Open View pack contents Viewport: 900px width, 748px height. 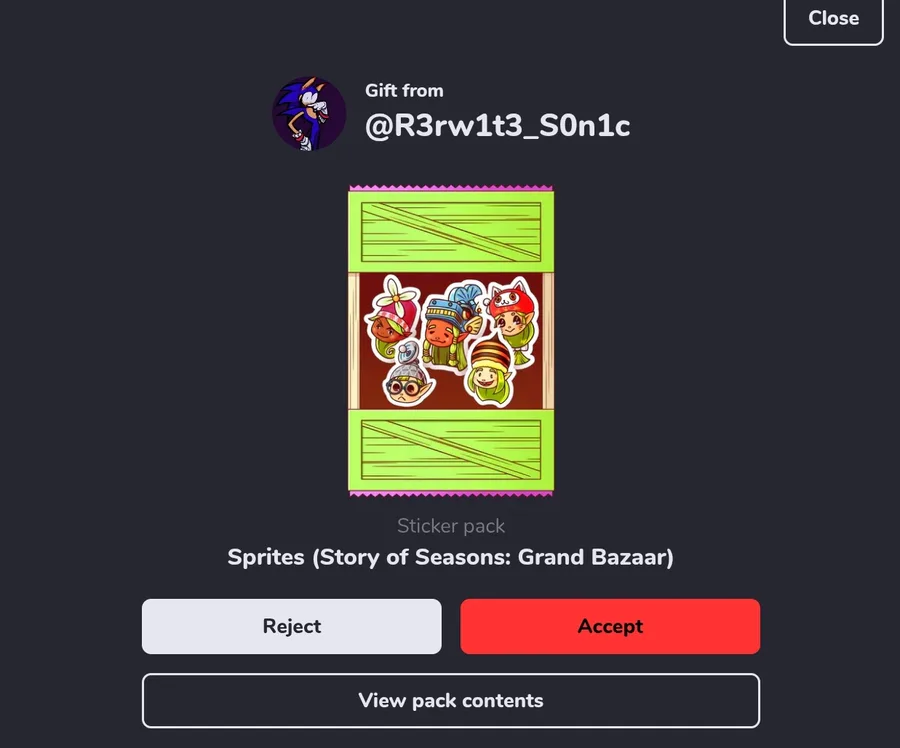pyautogui.click(x=451, y=700)
